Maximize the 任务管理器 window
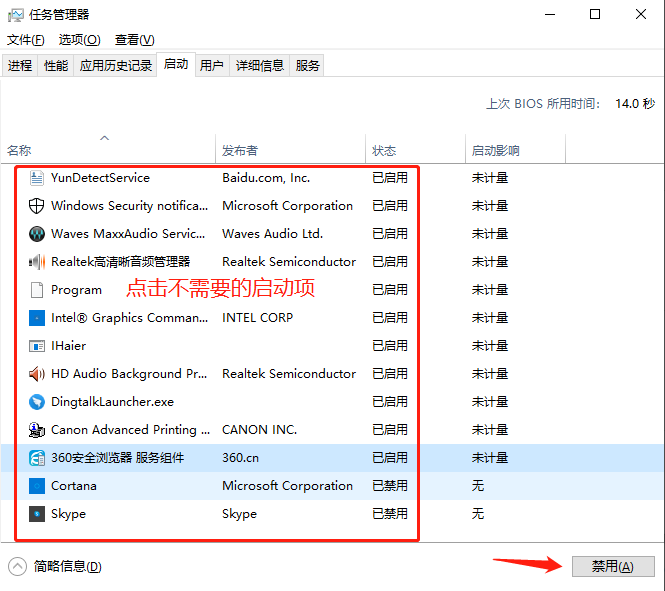This screenshot has width=665, height=591. tap(595, 14)
